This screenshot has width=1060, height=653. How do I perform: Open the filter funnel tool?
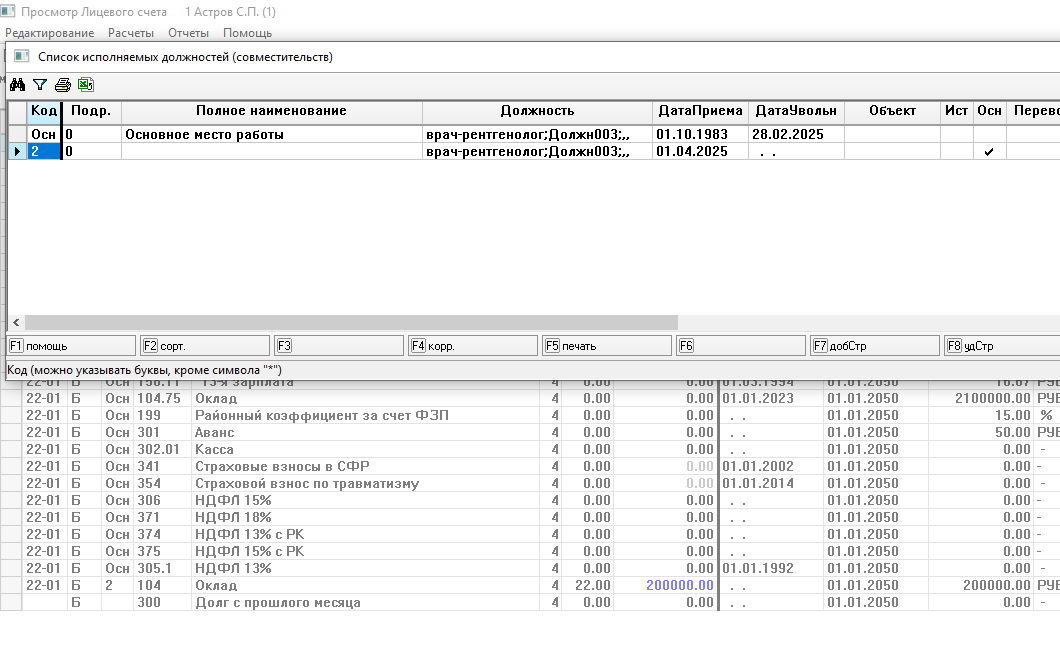click(40, 85)
